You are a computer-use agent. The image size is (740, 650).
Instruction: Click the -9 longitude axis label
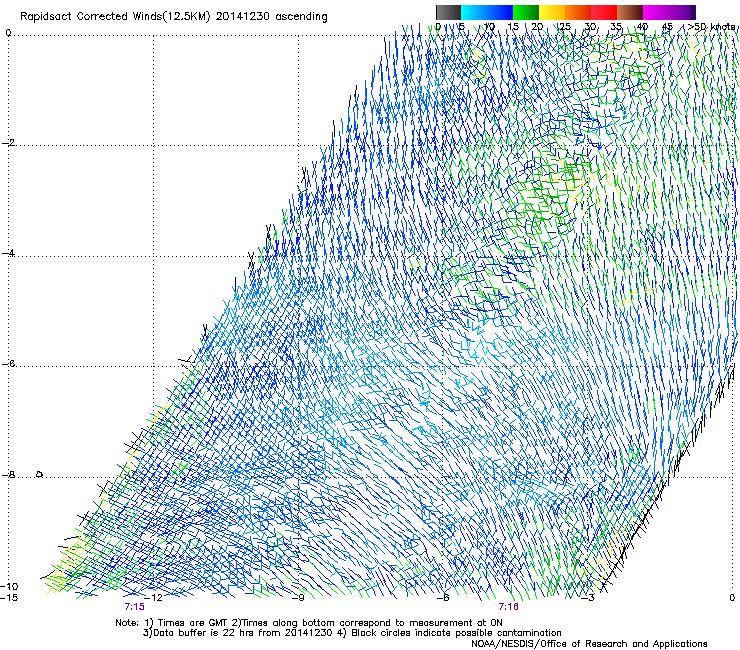pos(297,598)
